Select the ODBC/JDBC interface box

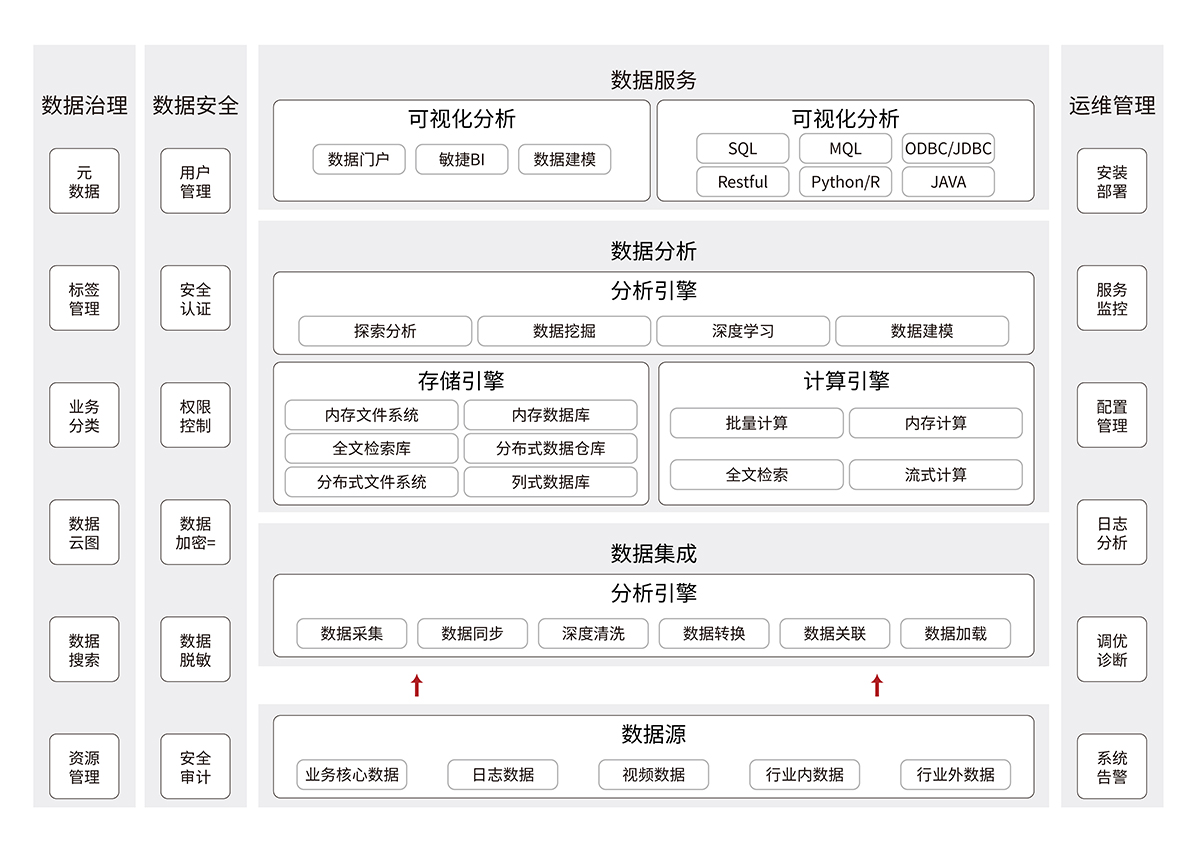click(948, 149)
